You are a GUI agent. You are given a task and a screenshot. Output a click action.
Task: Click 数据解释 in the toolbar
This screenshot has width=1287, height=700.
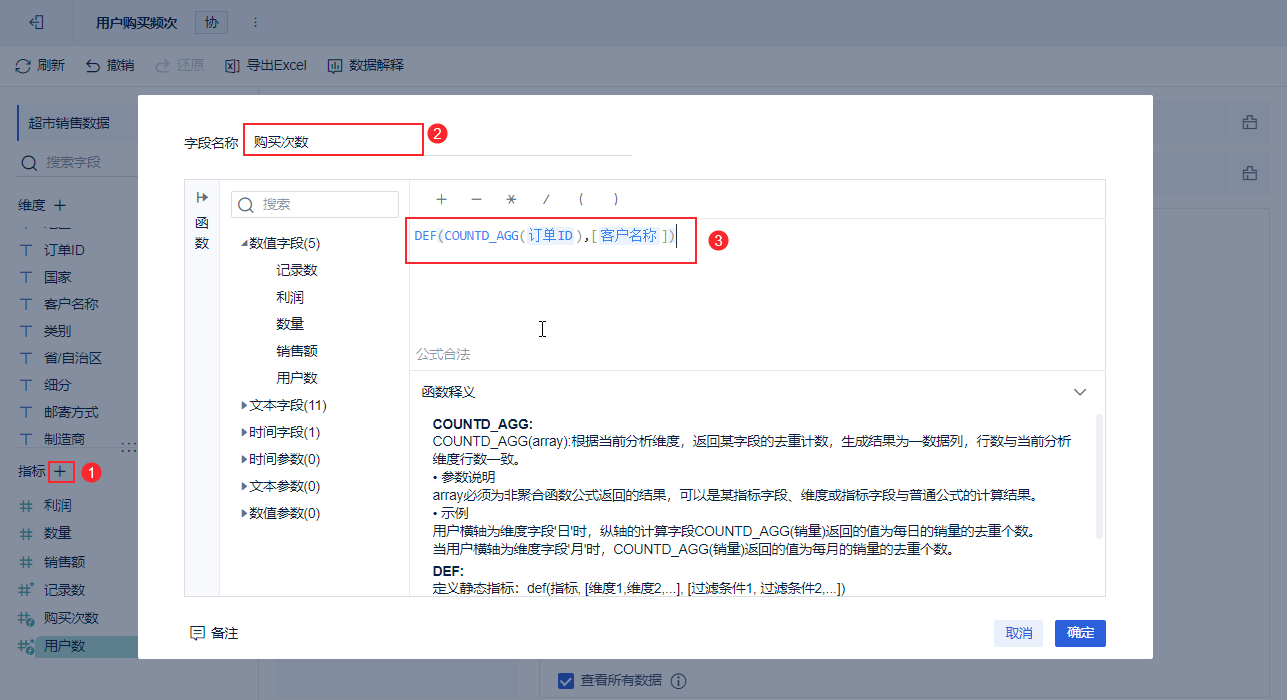click(x=366, y=65)
